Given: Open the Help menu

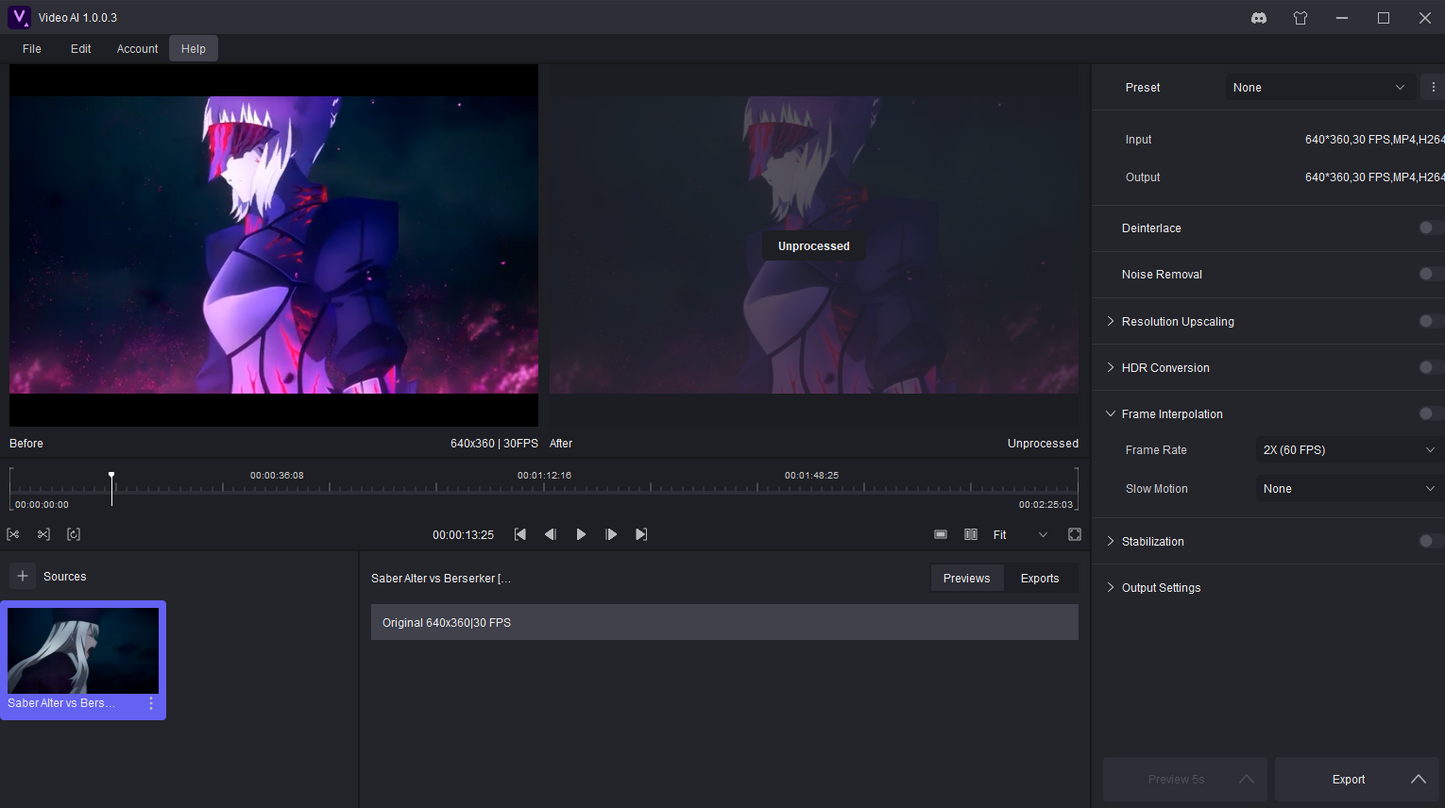Looking at the screenshot, I should coord(193,49).
